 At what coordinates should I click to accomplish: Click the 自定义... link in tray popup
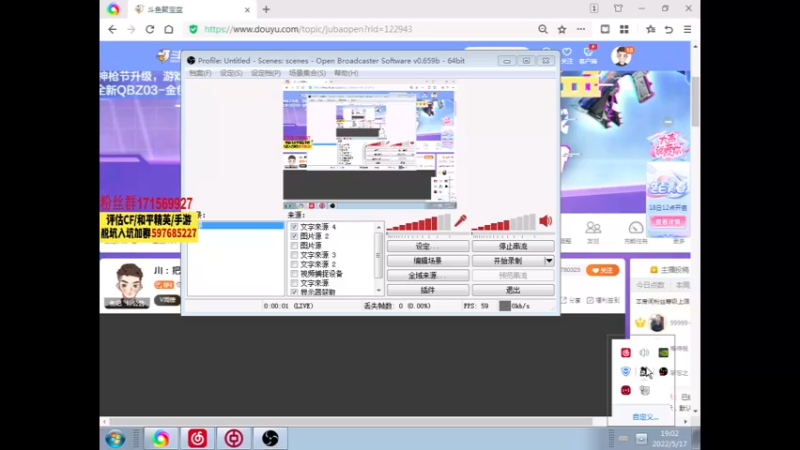[645, 417]
